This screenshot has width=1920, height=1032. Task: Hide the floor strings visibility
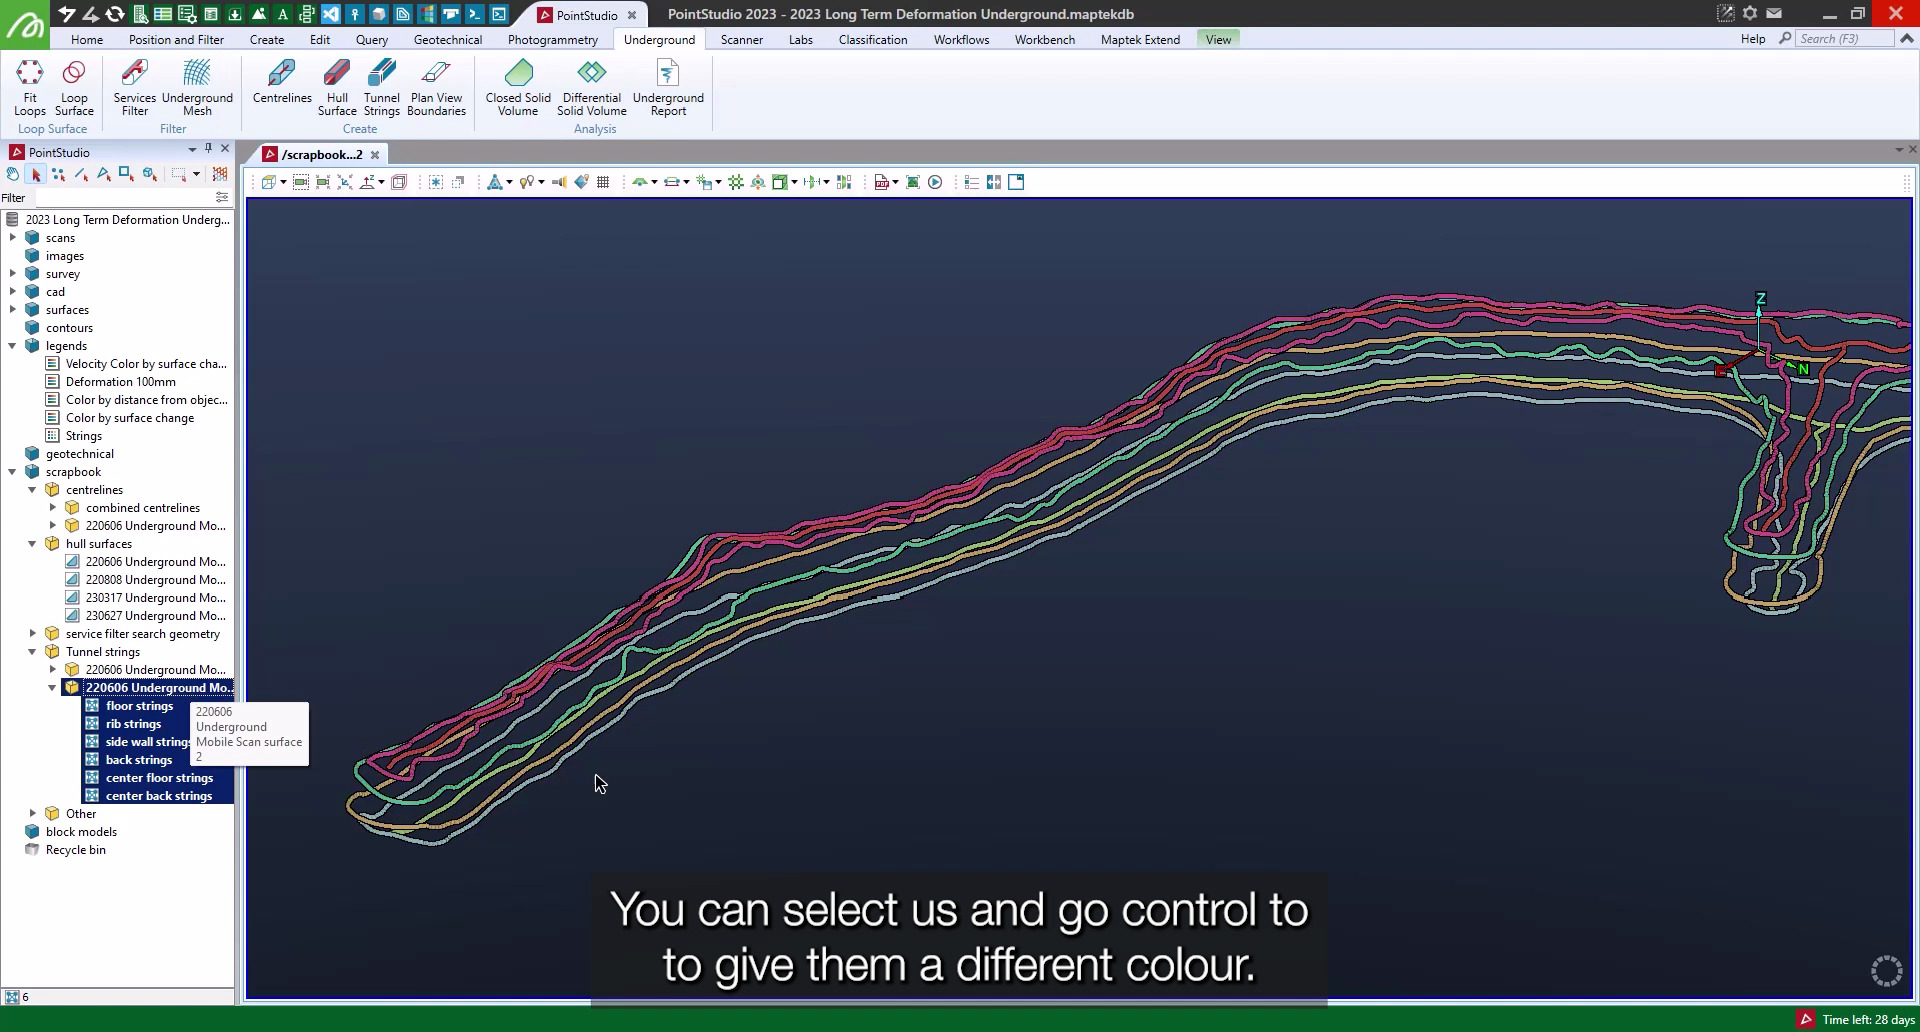point(94,706)
